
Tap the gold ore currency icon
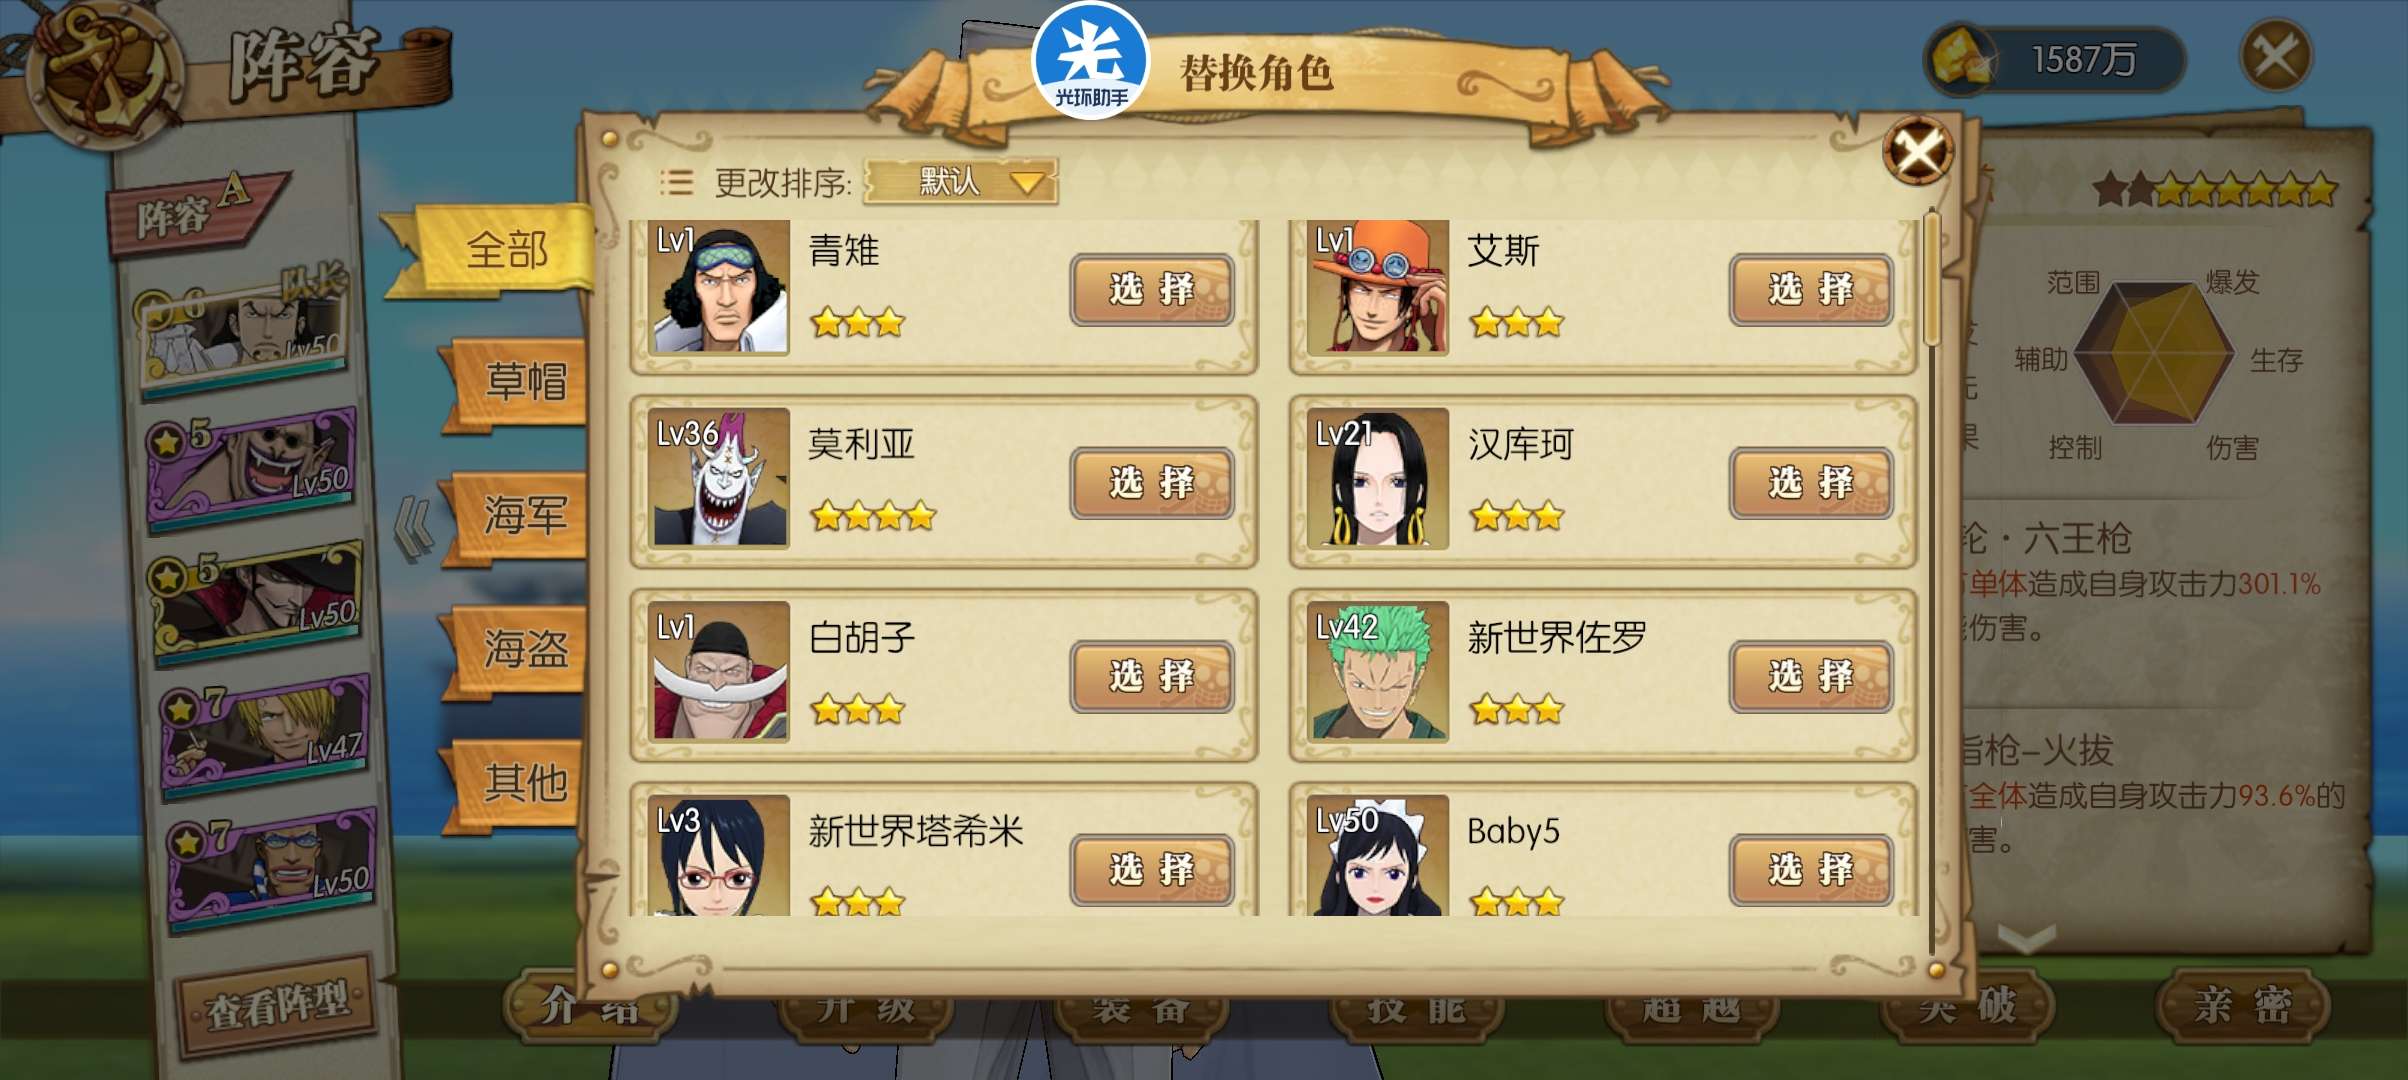tap(1960, 58)
